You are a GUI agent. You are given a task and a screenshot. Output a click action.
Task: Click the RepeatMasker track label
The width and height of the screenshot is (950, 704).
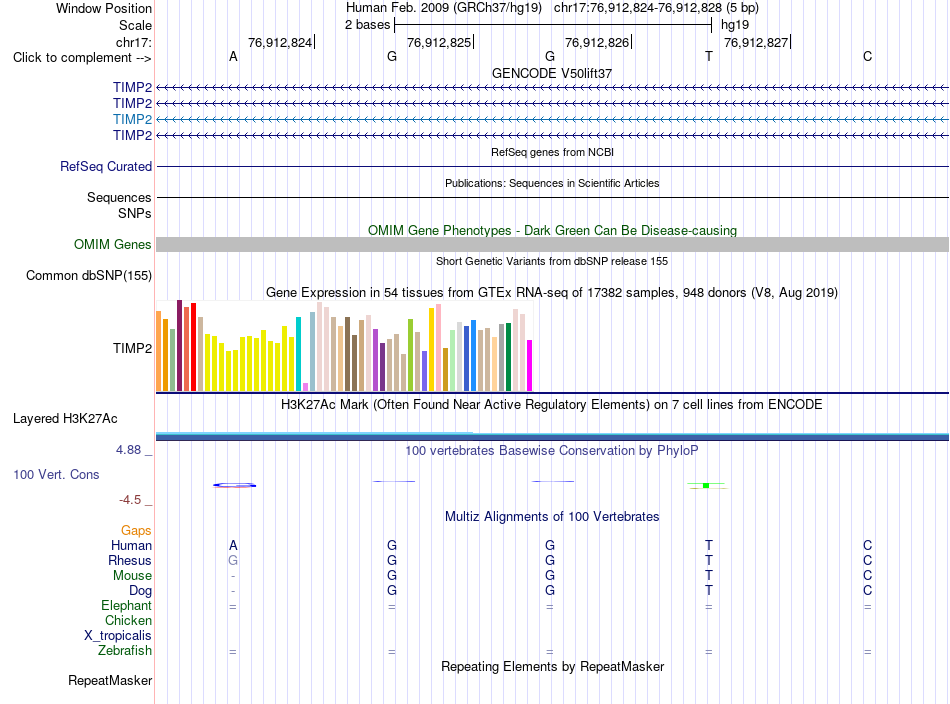click(110, 680)
